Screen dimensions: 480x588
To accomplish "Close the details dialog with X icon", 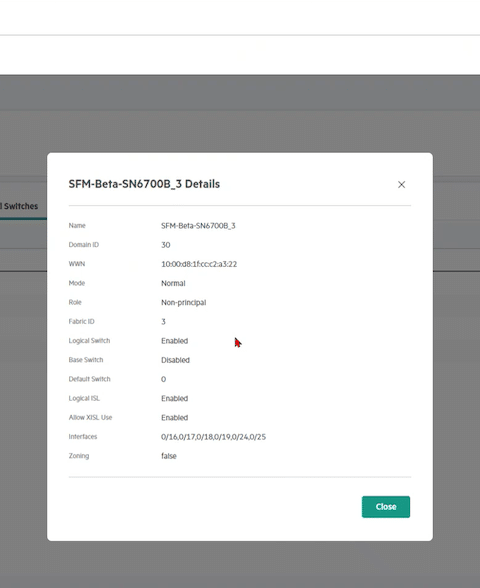I will pos(401,184).
